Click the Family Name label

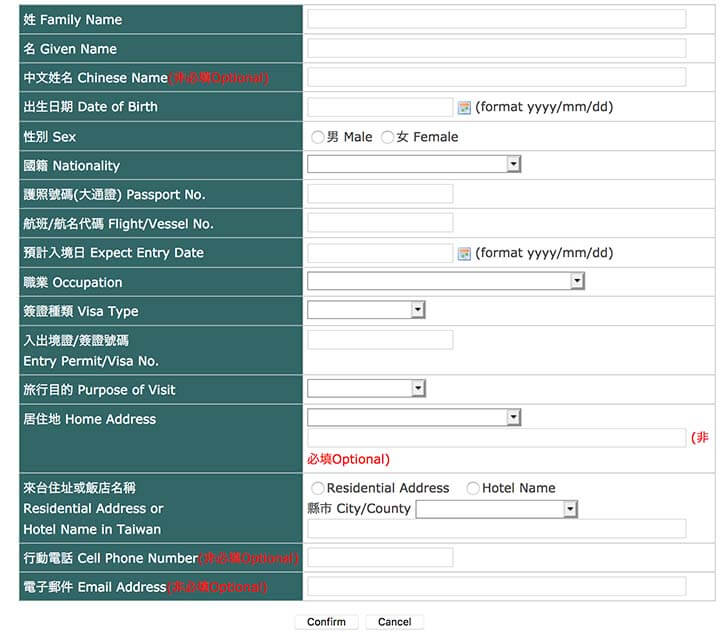click(x=73, y=20)
